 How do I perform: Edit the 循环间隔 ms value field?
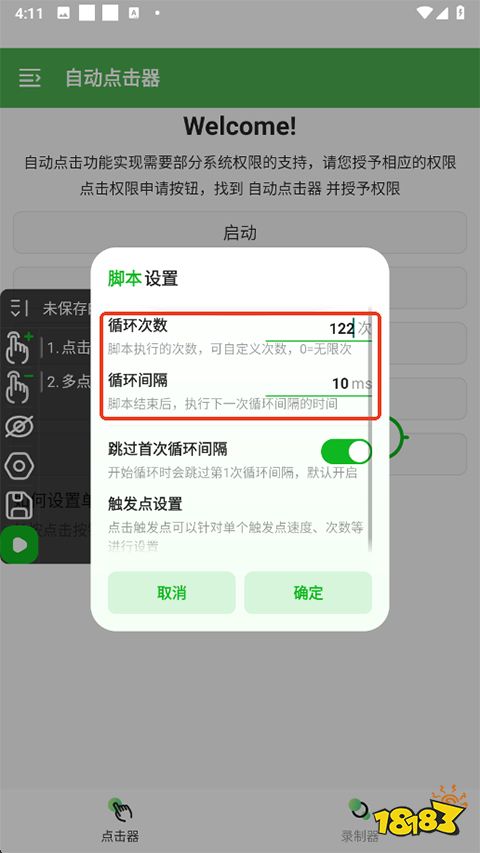click(318, 384)
